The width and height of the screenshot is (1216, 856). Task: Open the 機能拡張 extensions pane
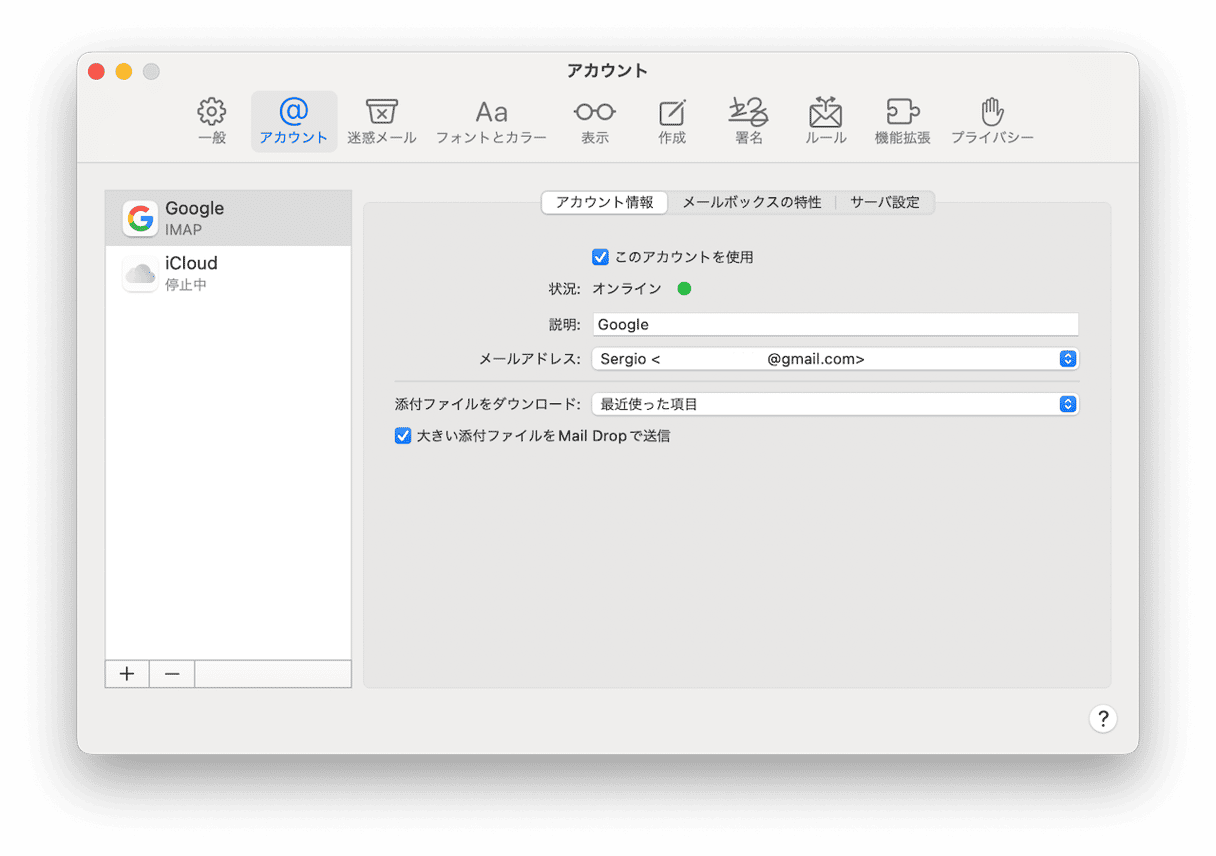pyautogui.click(x=902, y=121)
